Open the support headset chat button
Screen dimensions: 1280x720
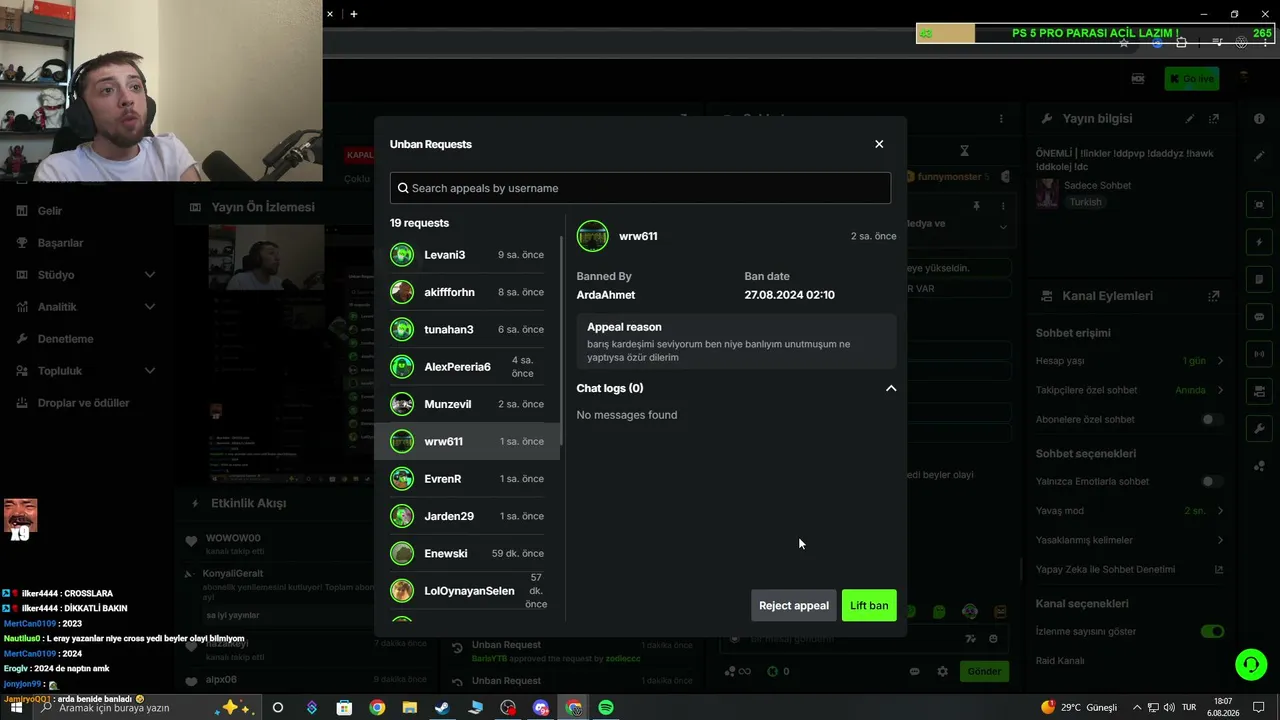[1250, 665]
